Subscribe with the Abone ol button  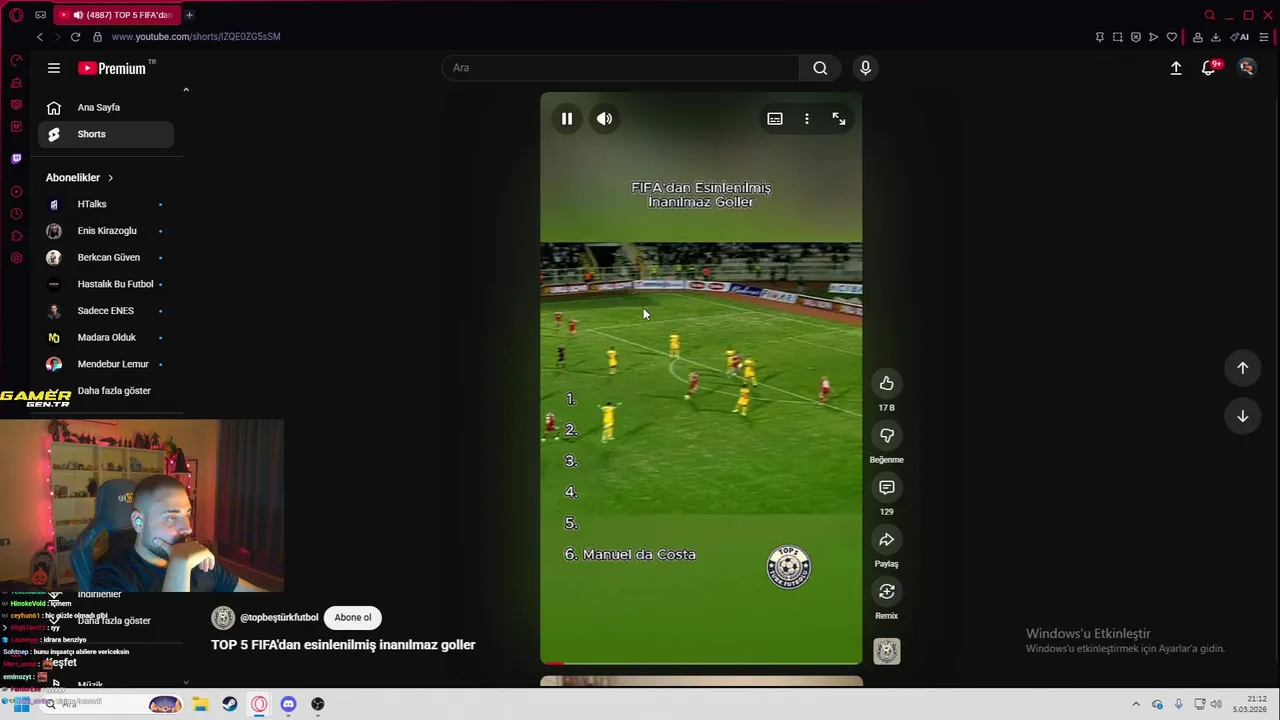click(353, 617)
